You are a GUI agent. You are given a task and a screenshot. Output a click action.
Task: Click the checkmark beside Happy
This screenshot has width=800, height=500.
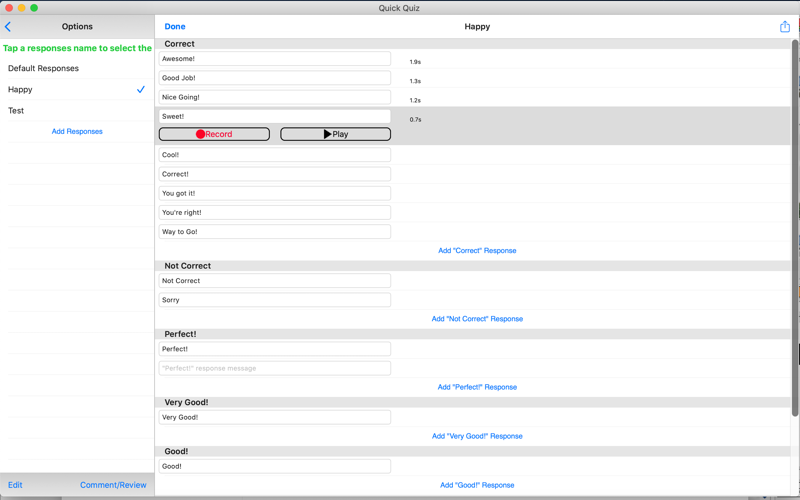click(141, 89)
